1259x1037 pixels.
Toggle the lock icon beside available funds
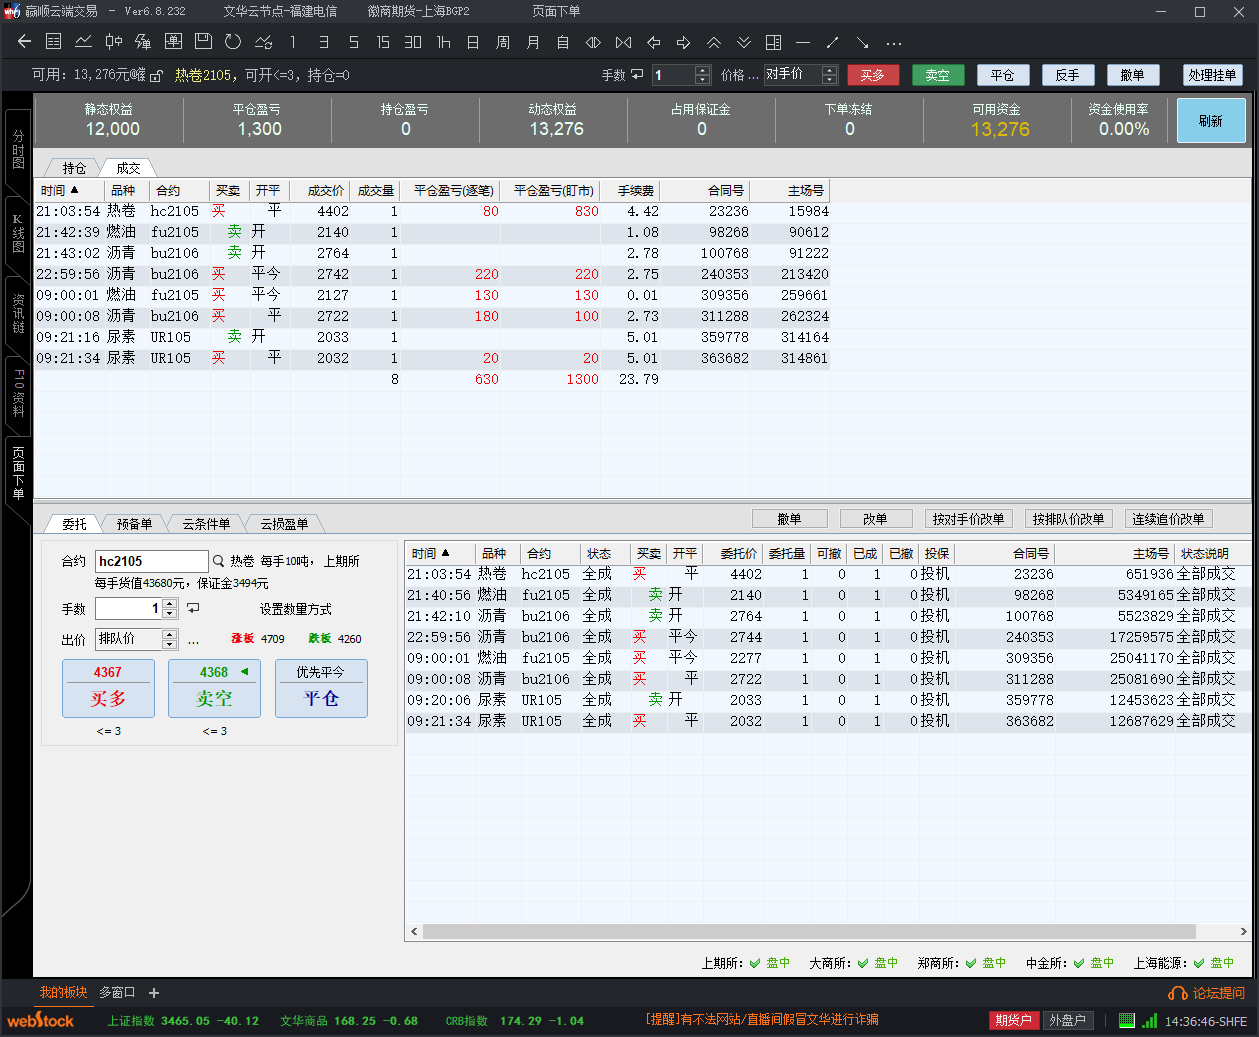coord(156,75)
